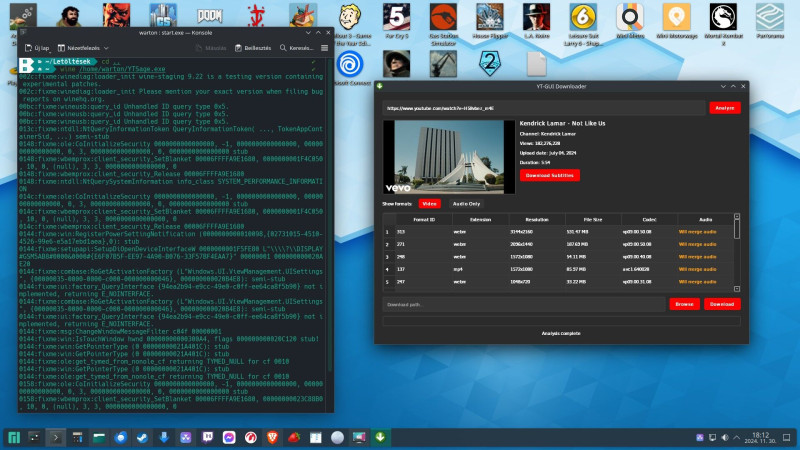
Task: Click the Browse button
Action: pos(684,304)
